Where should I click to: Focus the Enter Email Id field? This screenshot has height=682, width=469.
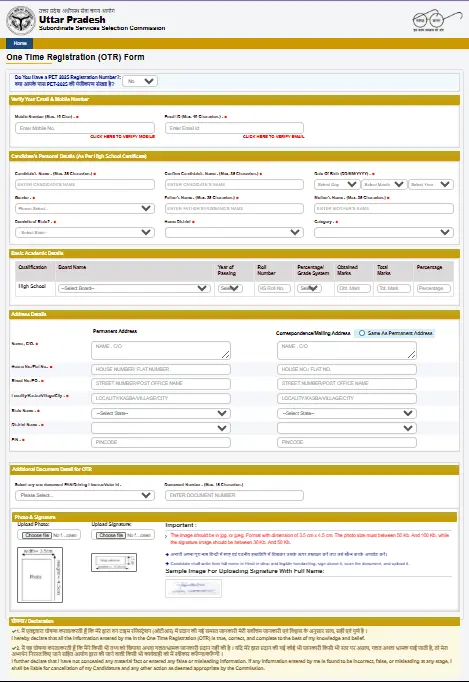[x=234, y=128]
